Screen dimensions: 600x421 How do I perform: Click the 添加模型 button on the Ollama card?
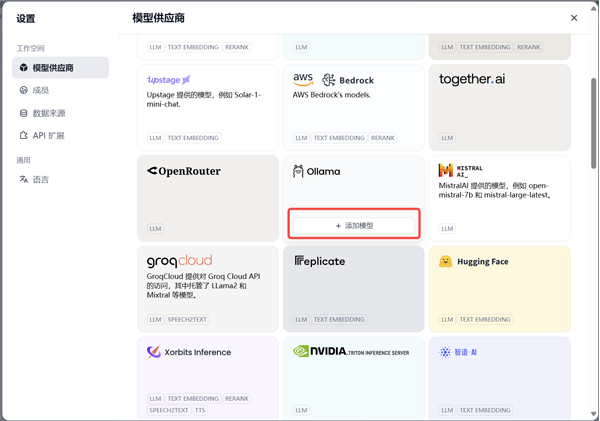(354, 225)
